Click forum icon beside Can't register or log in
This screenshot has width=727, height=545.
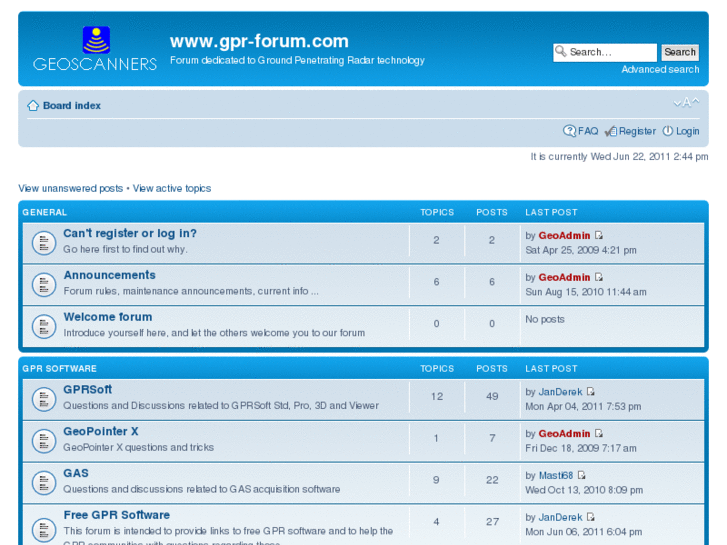click(44, 243)
